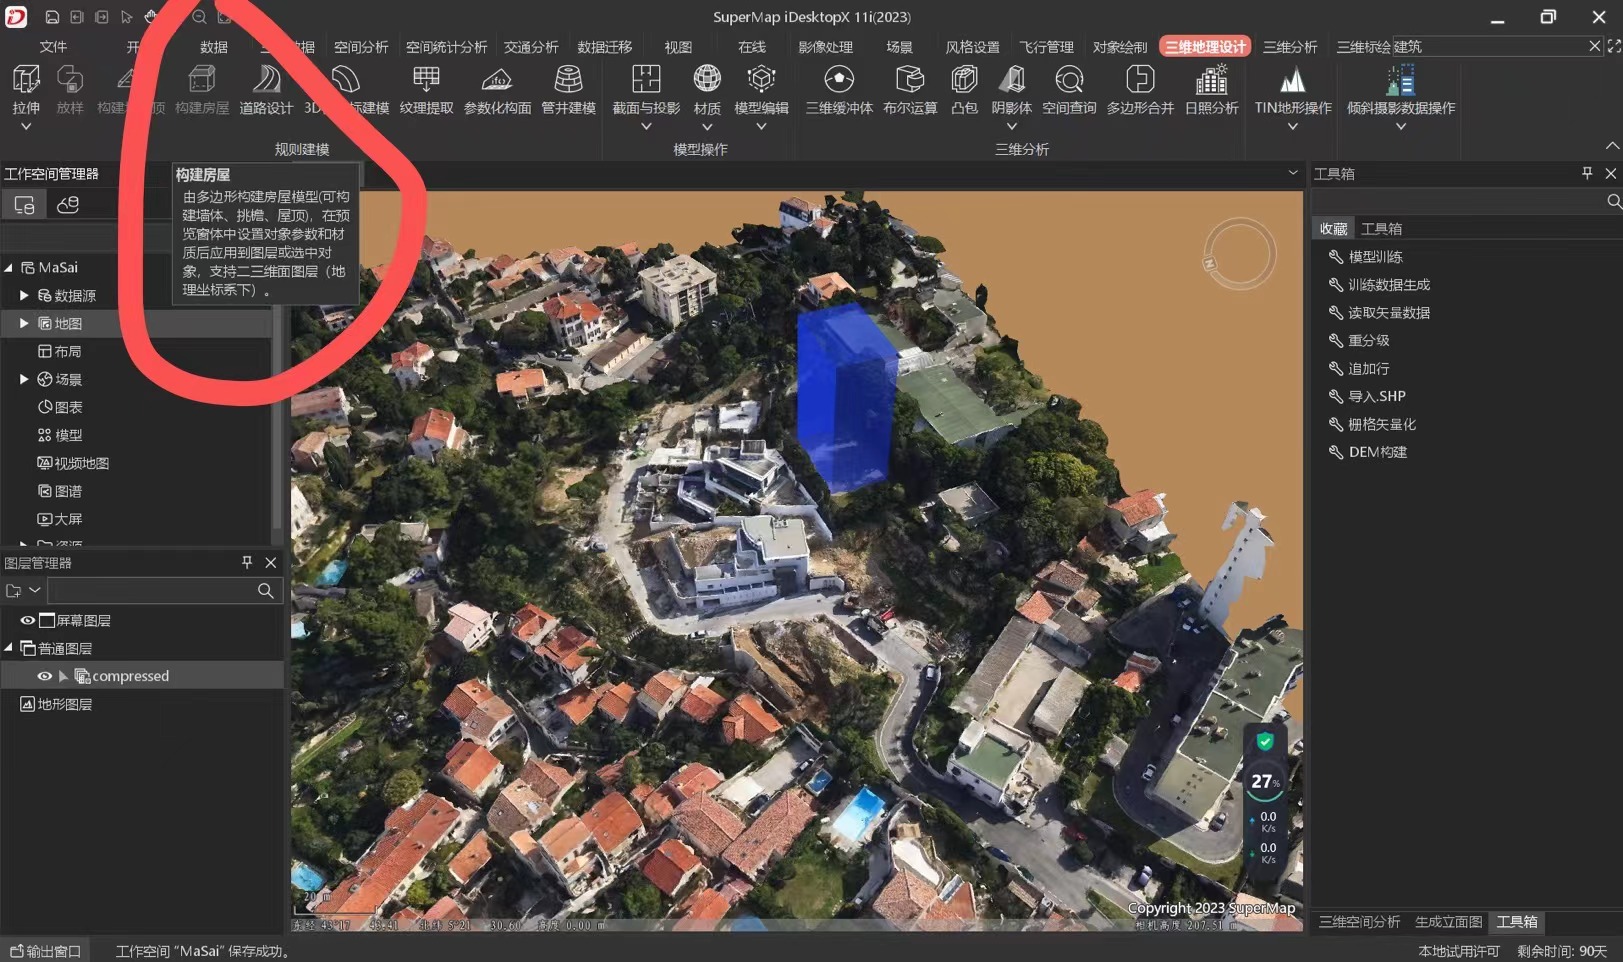Image resolution: width=1623 pixels, height=962 pixels.
Task: Toggle visibility of compressed layer
Action: coord(44,676)
